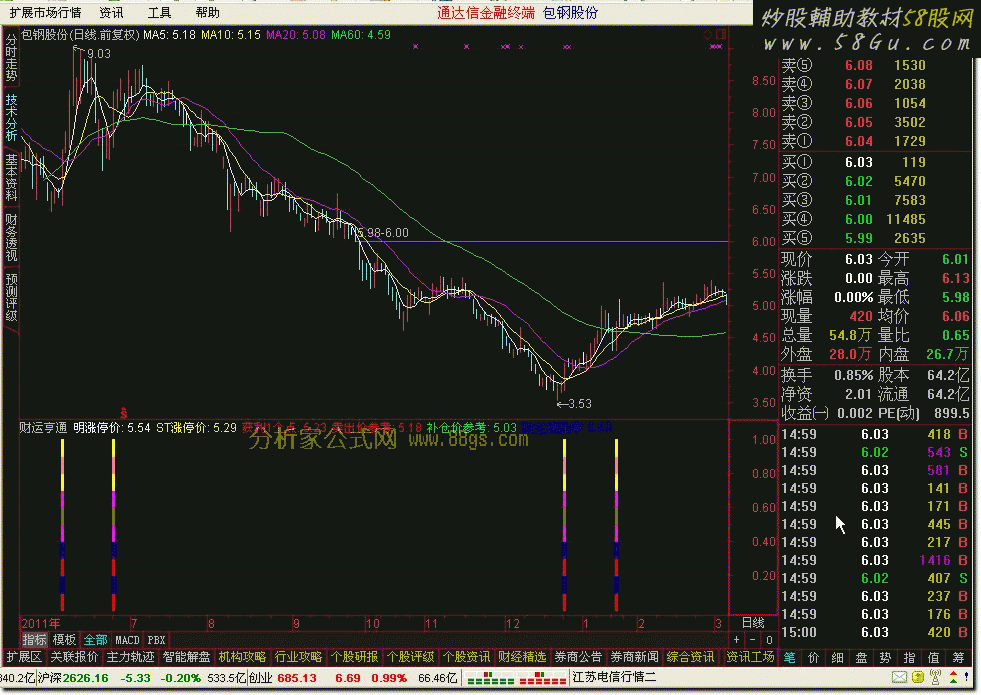Switch to the 分时走势 side tab
The width and height of the screenshot is (981, 695).
coord(11,58)
